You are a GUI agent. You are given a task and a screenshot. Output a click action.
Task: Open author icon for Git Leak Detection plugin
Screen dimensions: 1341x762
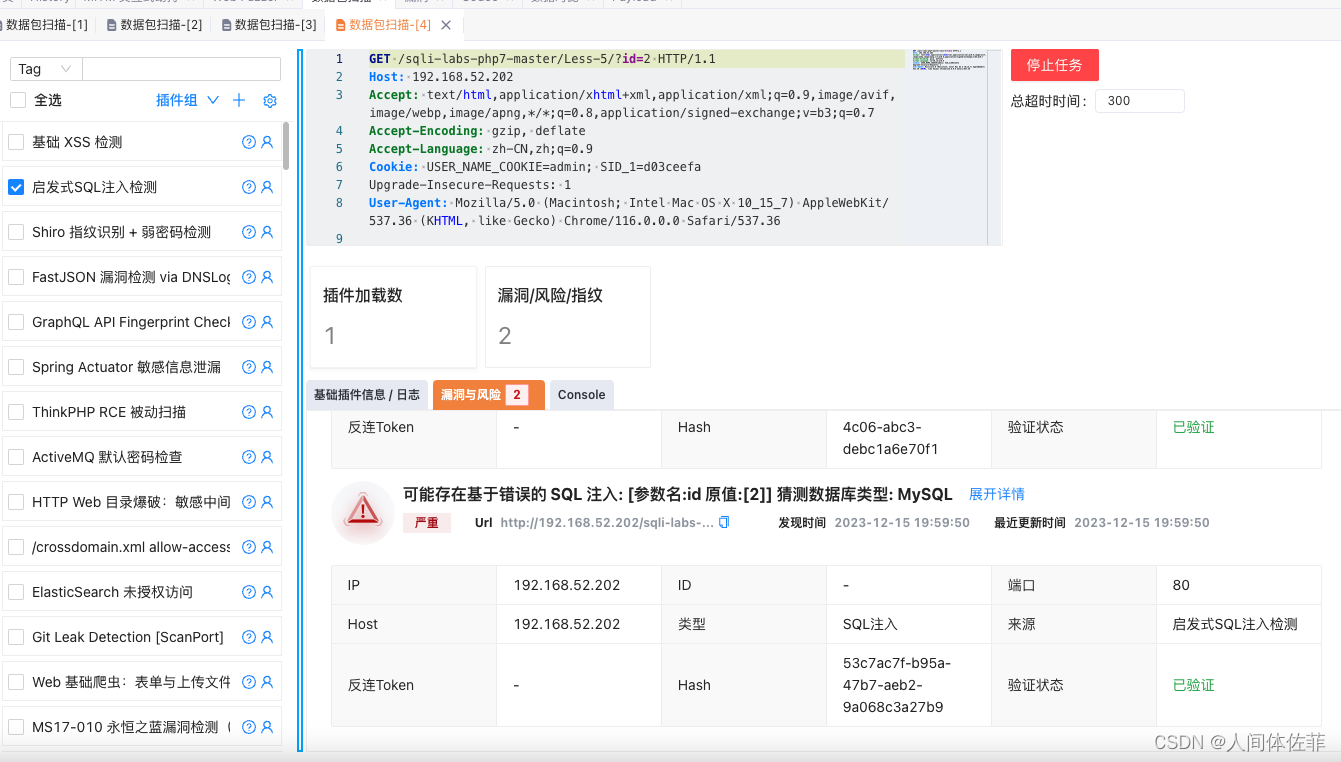pyautogui.click(x=267, y=637)
